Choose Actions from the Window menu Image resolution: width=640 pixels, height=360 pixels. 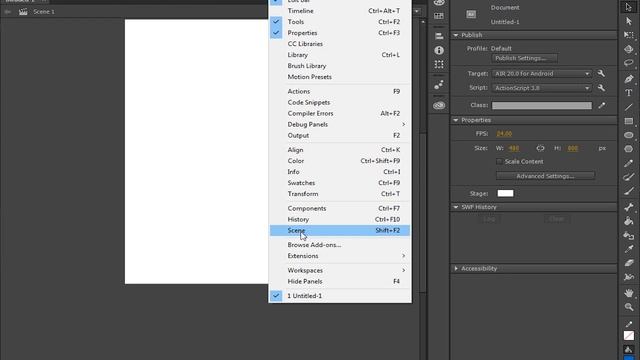[x=340, y=91]
